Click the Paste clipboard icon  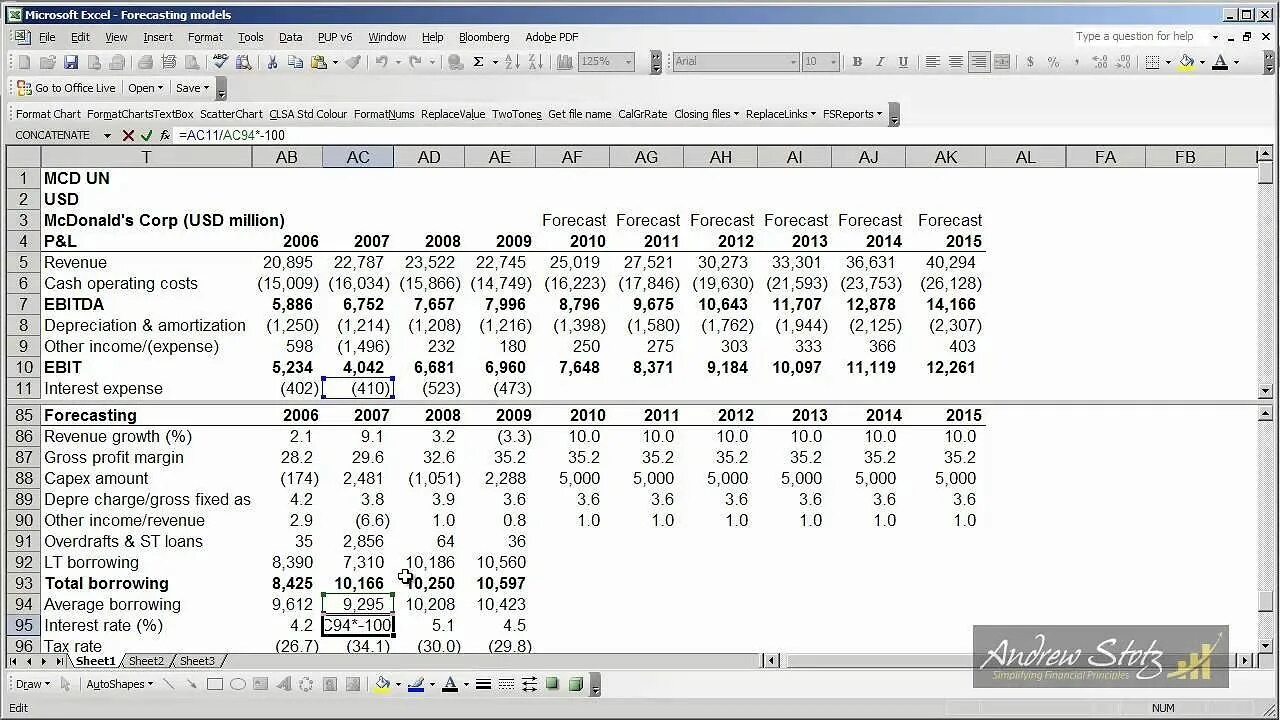tap(318, 62)
